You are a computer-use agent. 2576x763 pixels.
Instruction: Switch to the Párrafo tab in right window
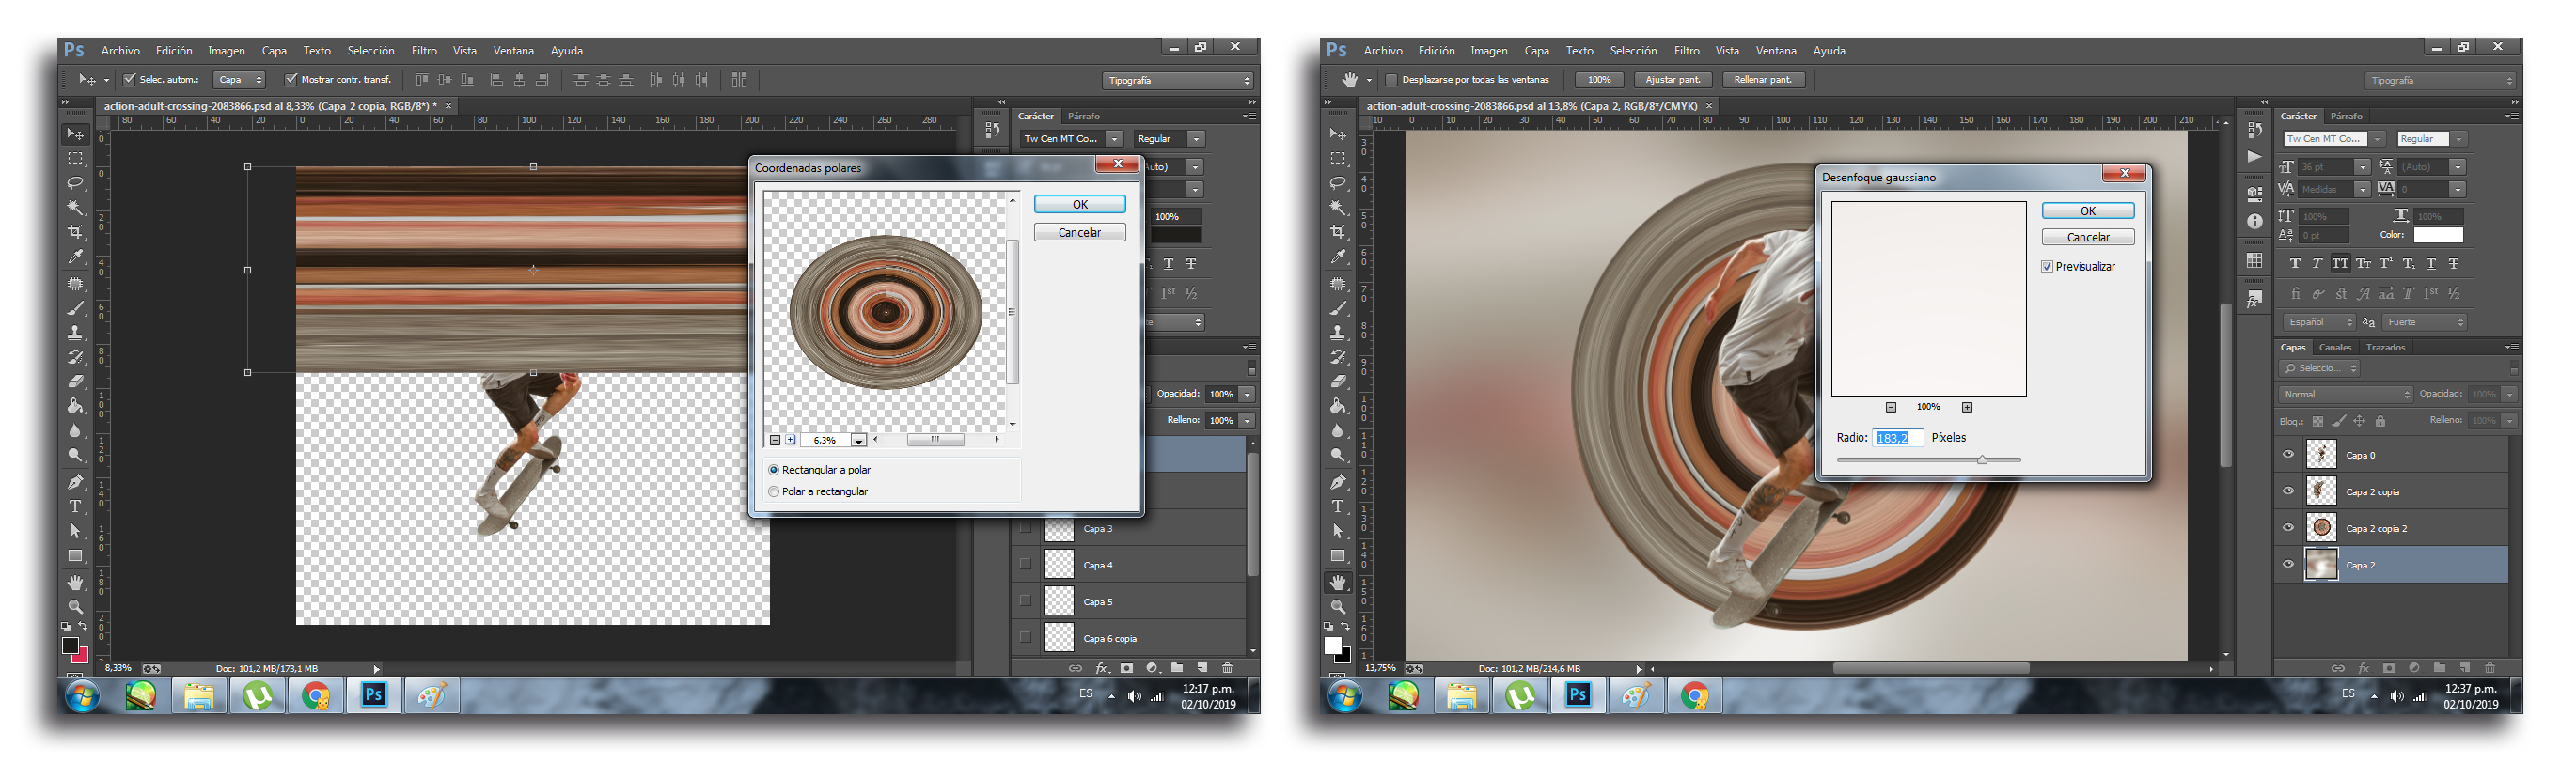pyautogui.click(x=2346, y=116)
